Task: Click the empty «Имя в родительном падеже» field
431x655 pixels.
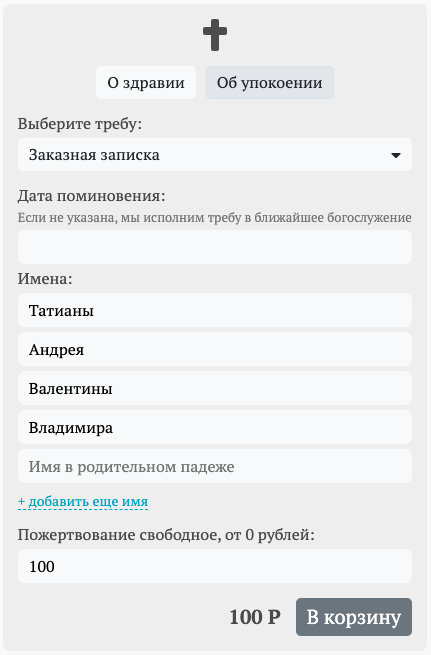Action: point(215,466)
